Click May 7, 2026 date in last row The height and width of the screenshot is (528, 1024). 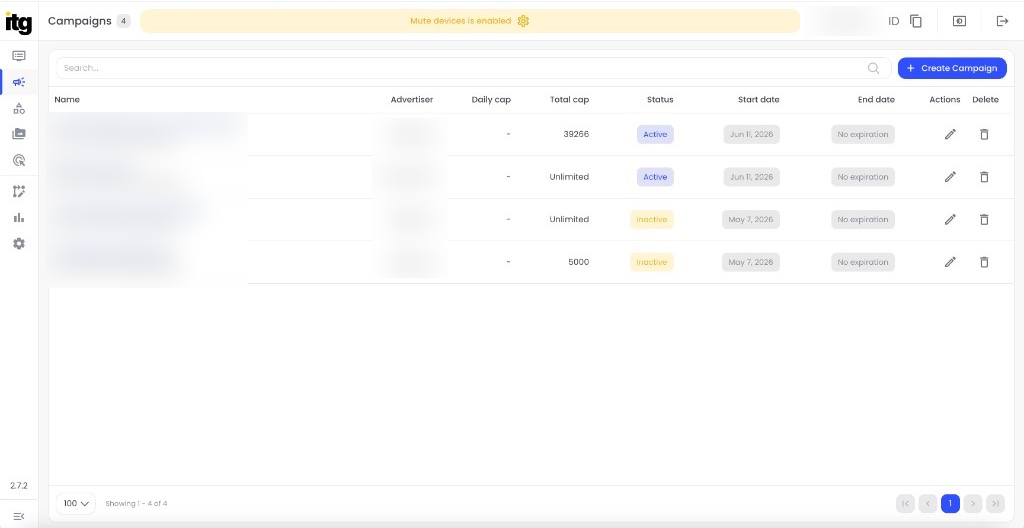click(750, 262)
